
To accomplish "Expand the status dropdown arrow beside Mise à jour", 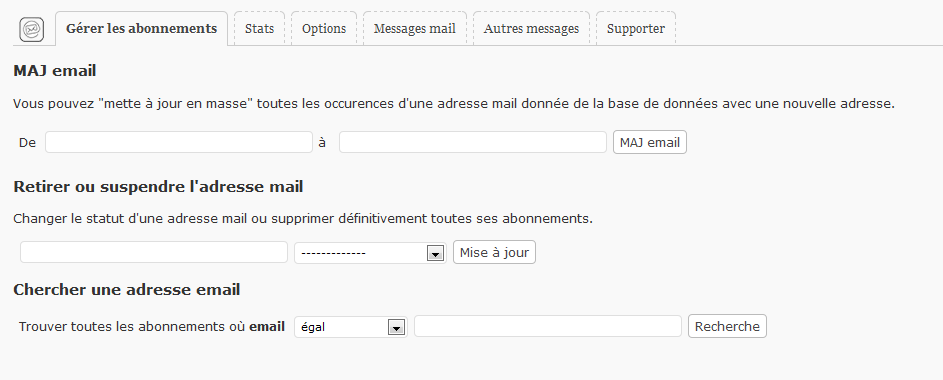I will click(435, 254).
